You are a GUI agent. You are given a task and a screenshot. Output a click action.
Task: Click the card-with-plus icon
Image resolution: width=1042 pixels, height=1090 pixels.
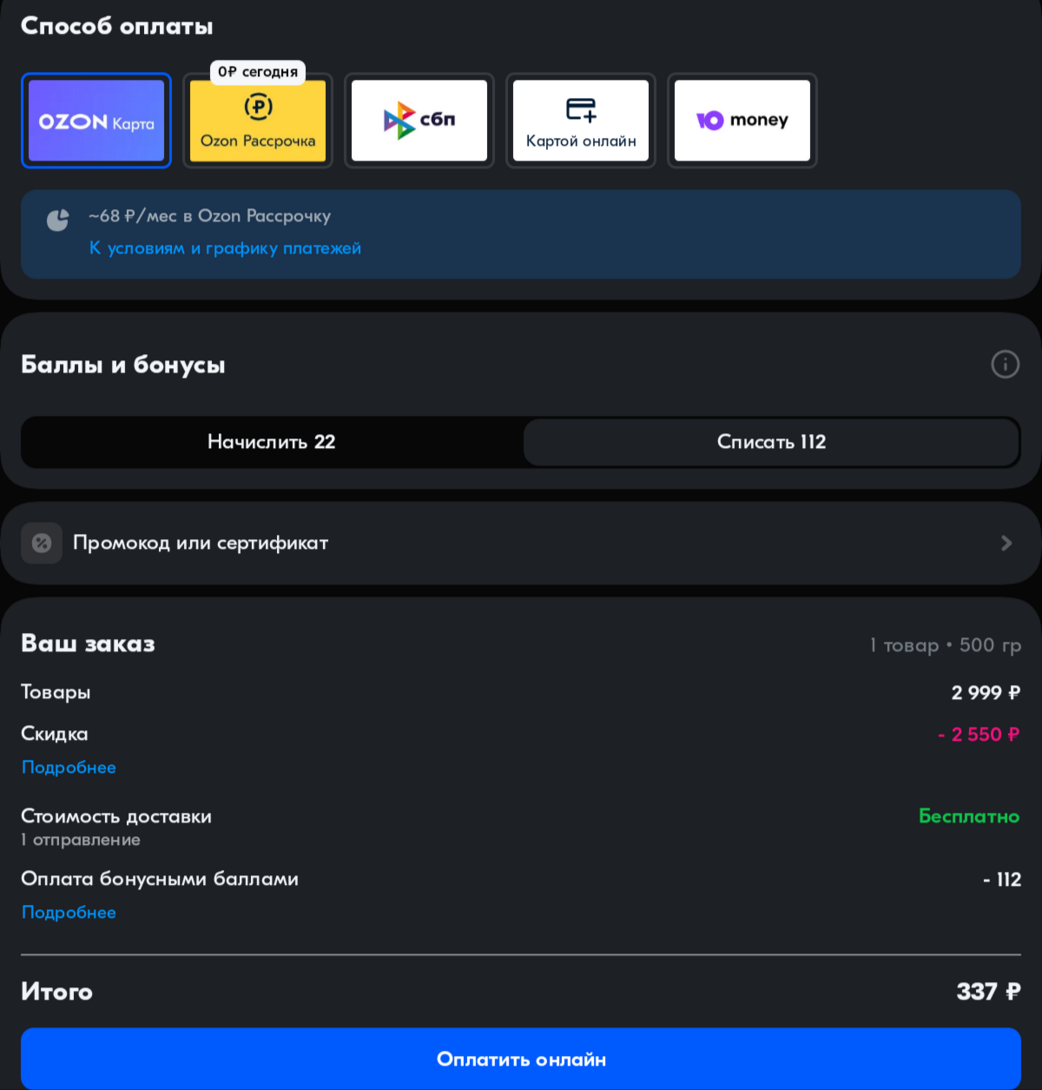581,109
